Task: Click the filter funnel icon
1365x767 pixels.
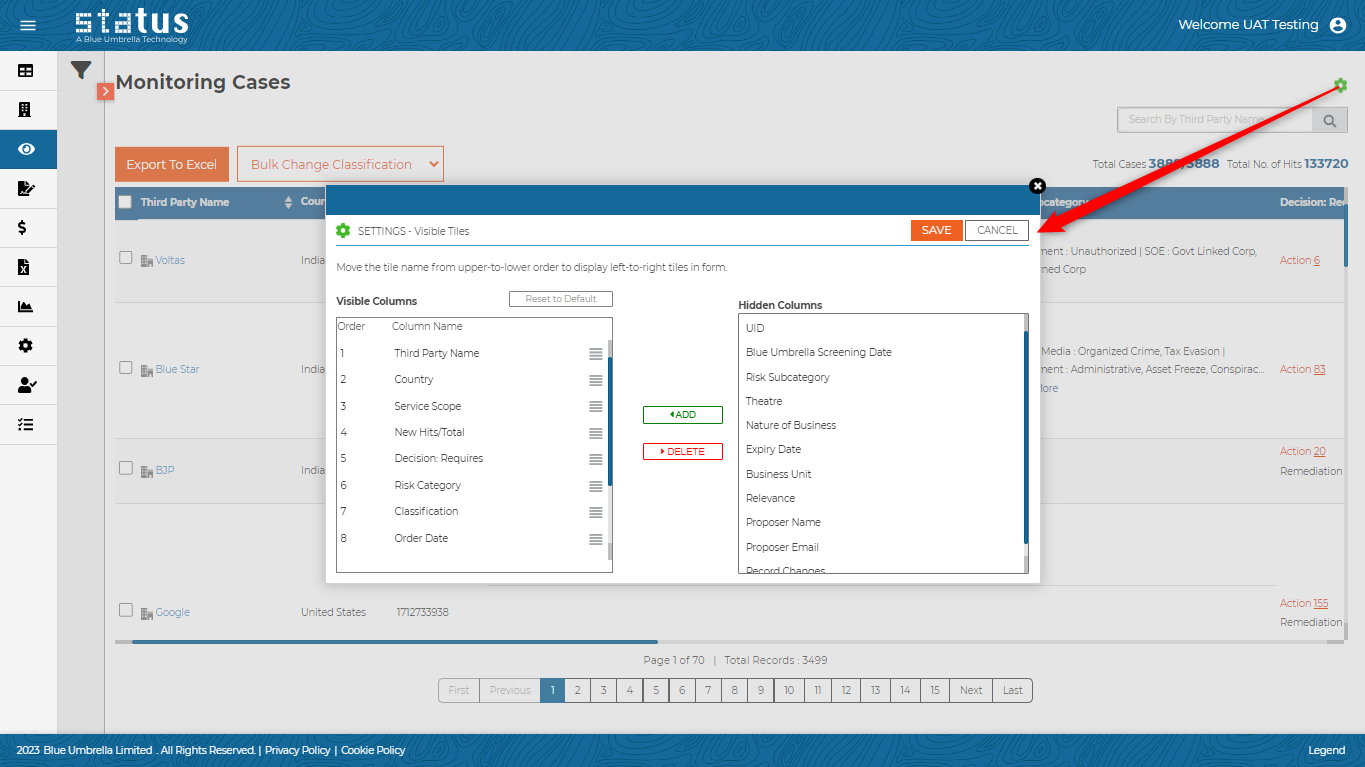Action: point(81,70)
